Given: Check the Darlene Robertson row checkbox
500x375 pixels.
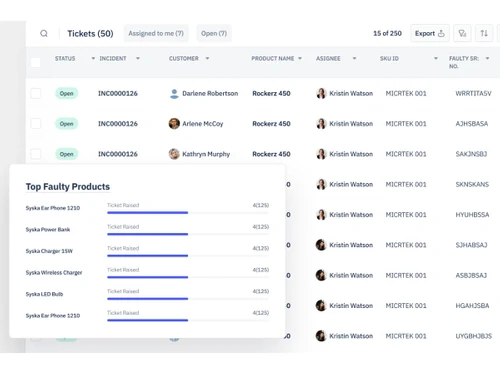Looking at the screenshot, I should click(x=36, y=93).
